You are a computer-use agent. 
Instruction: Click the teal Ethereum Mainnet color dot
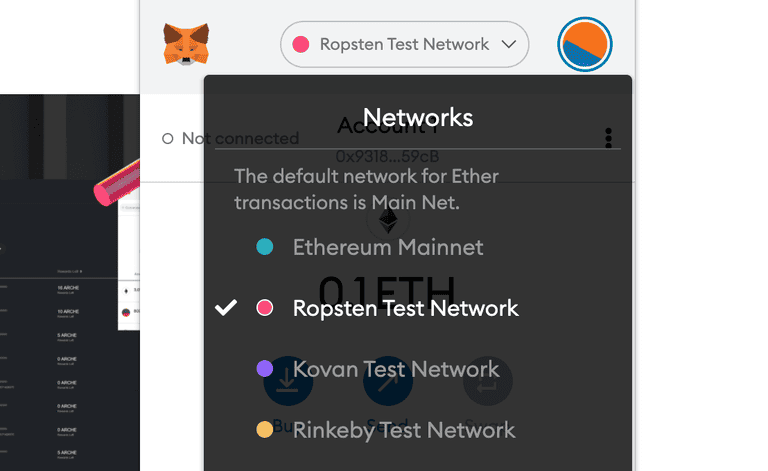point(265,247)
